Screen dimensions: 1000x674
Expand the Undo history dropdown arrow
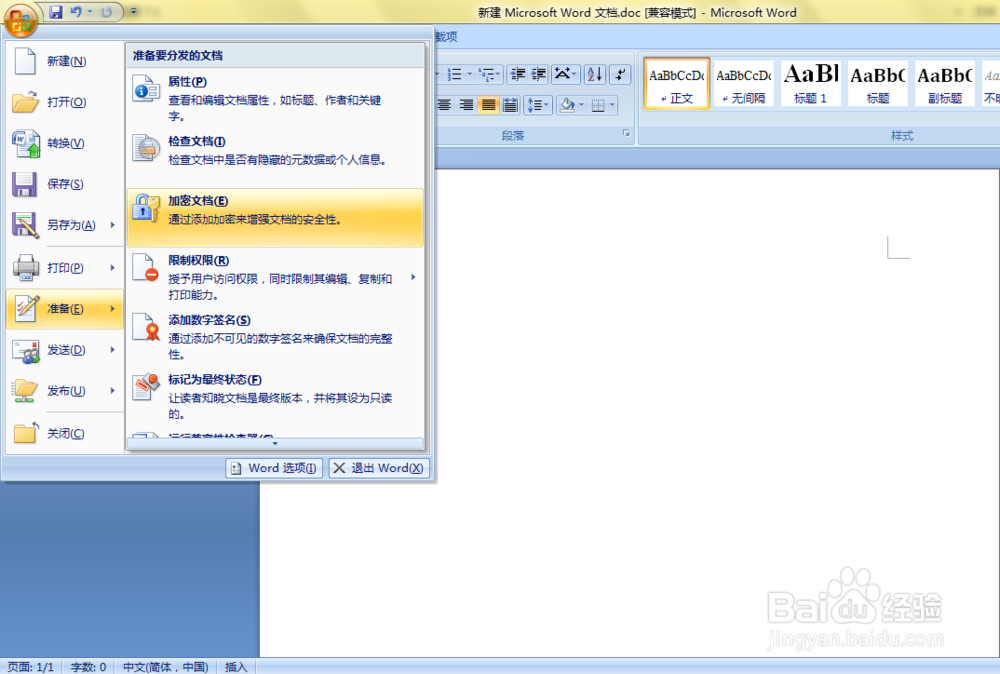[x=89, y=11]
